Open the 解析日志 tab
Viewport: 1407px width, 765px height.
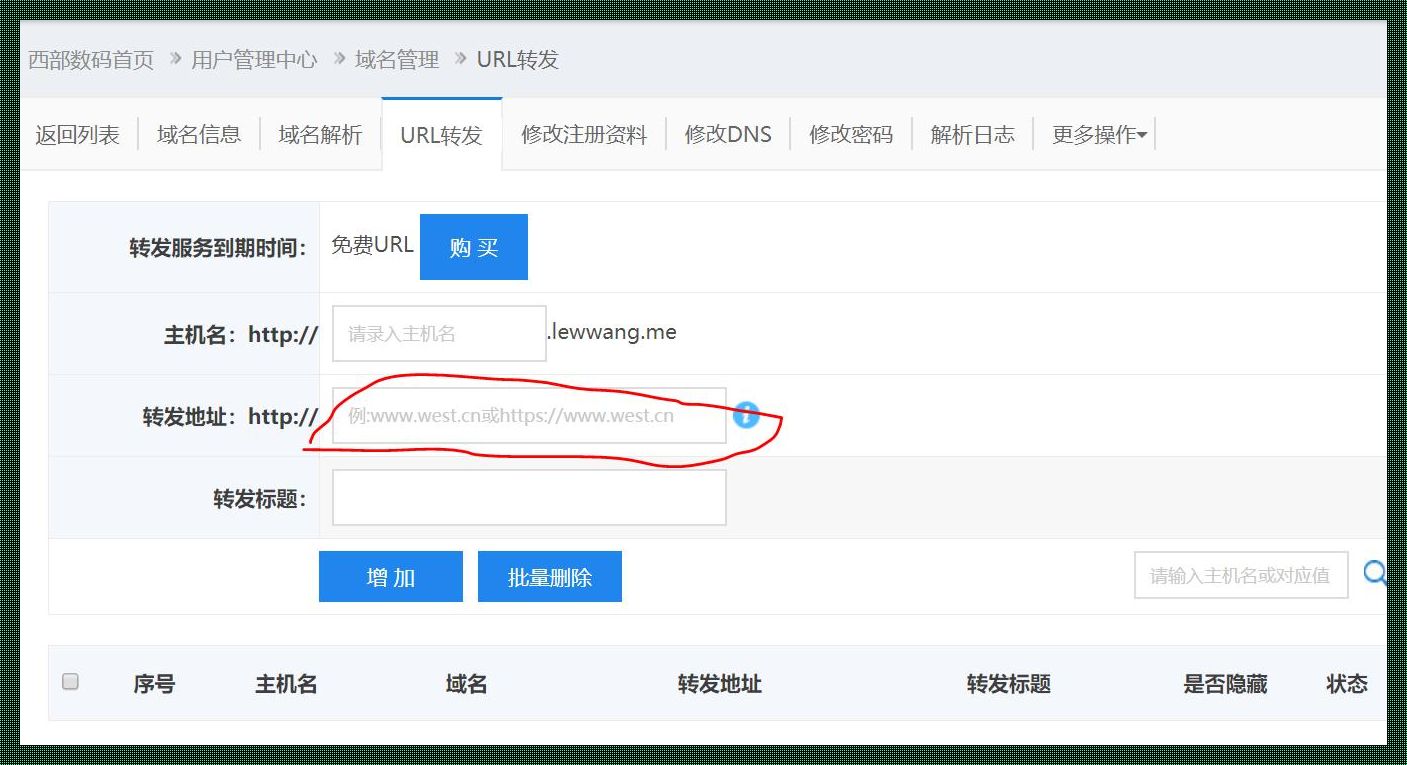(972, 133)
